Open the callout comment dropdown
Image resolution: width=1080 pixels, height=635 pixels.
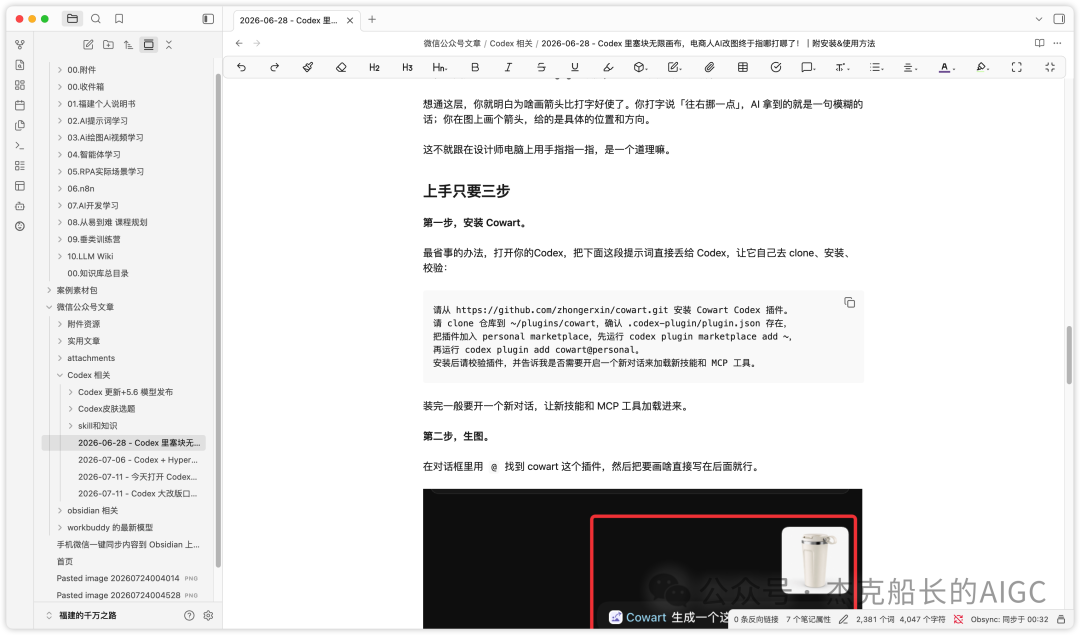pyautogui.click(x=808, y=67)
